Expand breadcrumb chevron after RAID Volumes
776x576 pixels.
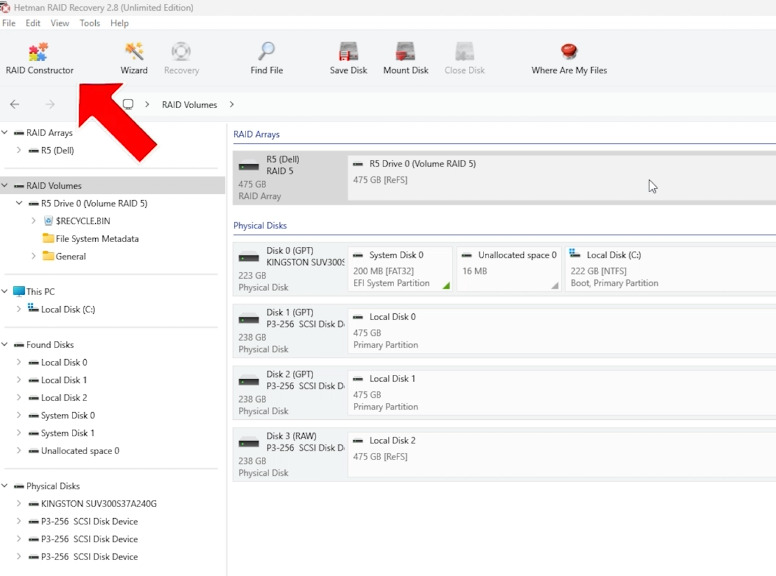pos(232,104)
